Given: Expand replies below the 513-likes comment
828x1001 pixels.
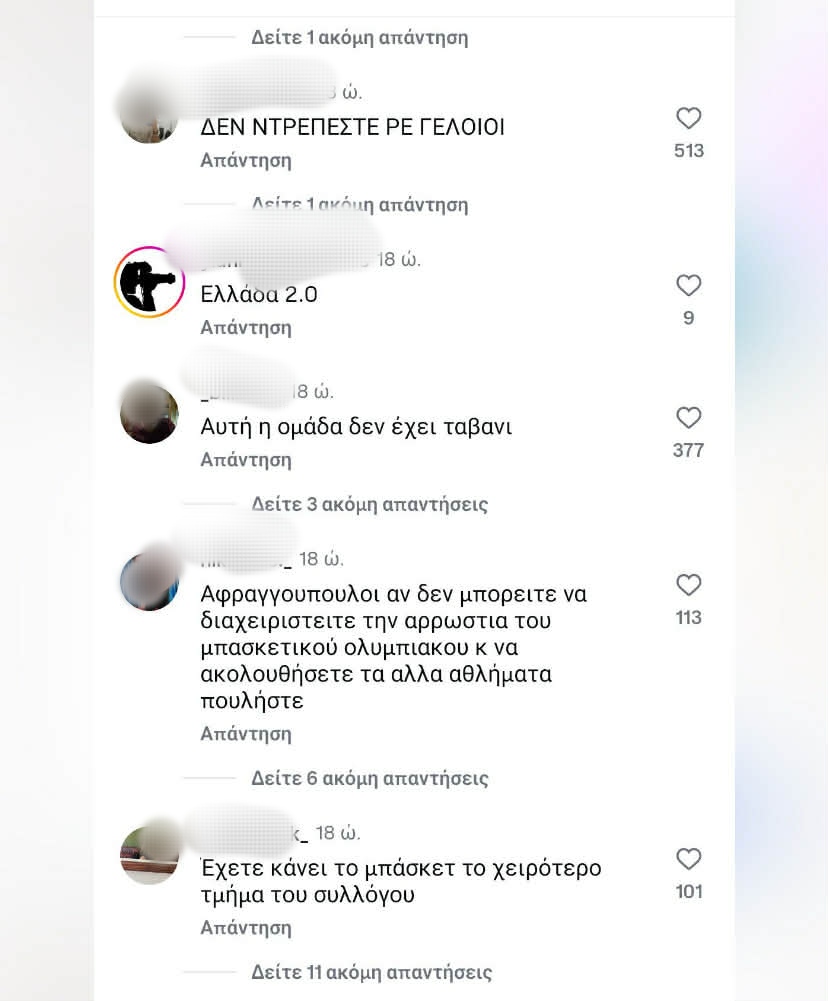Looking at the screenshot, I should (x=359, y=205).
